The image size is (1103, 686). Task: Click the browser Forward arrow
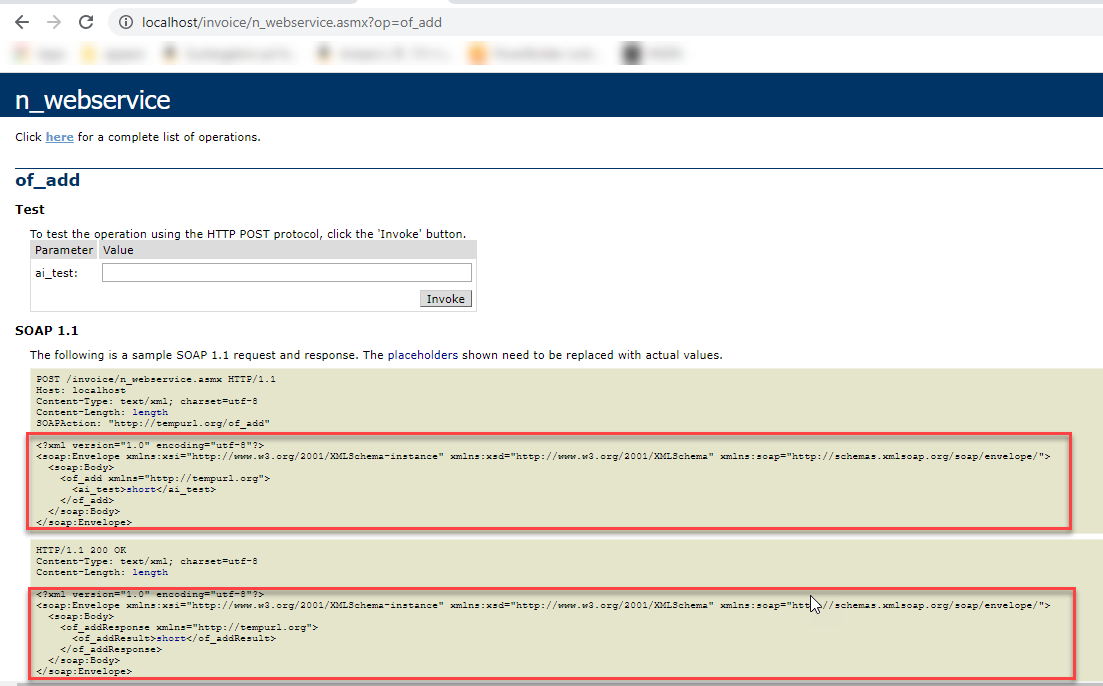(54, 22)
